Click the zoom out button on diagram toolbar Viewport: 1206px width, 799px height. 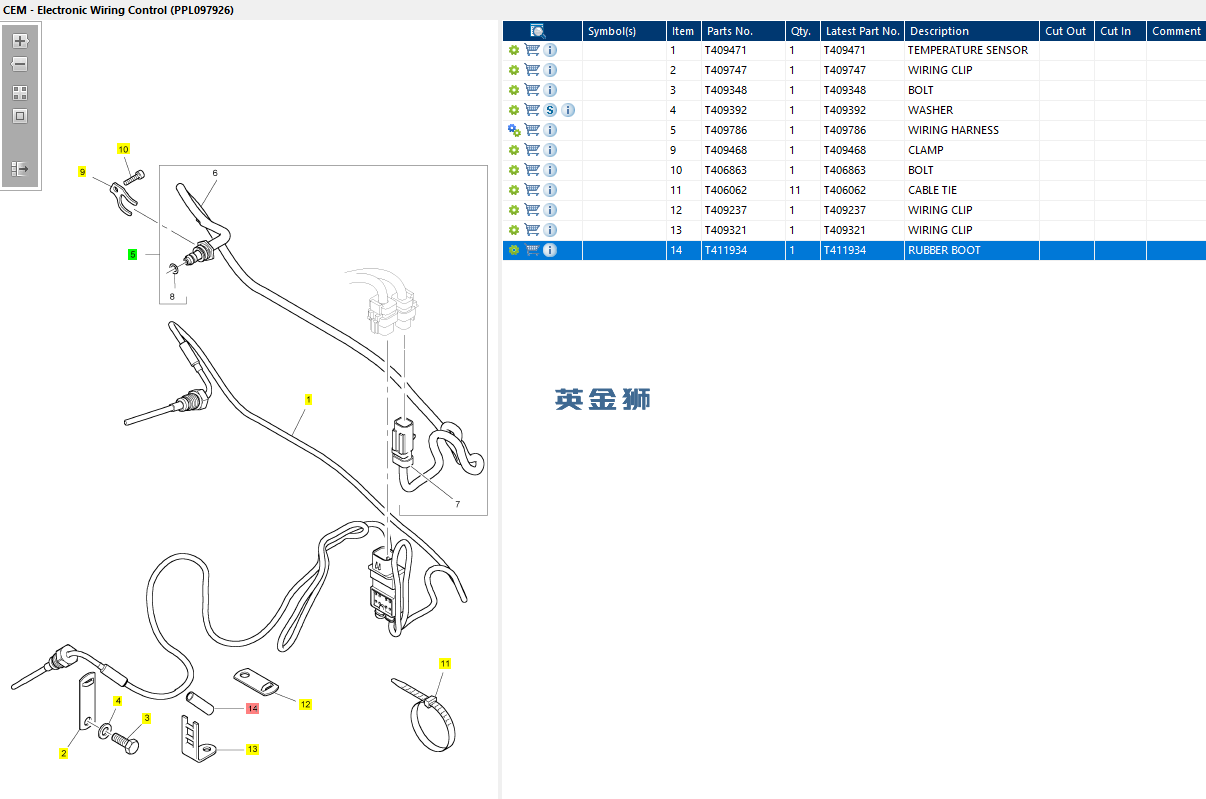pyautogui.click(x=20, y=64)
